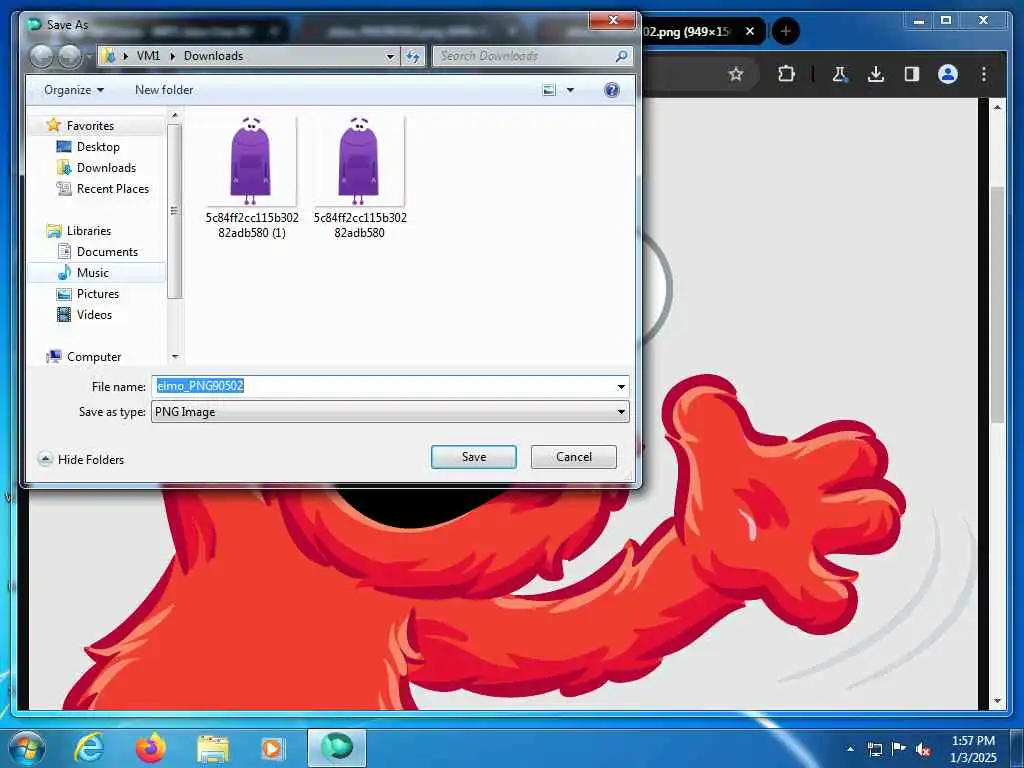
Task: Click the File name input field
Action: click(382, 386)
